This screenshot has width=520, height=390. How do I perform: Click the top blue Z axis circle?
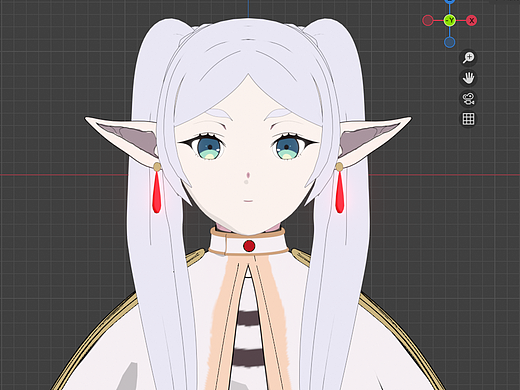click(x=450, y=1)
